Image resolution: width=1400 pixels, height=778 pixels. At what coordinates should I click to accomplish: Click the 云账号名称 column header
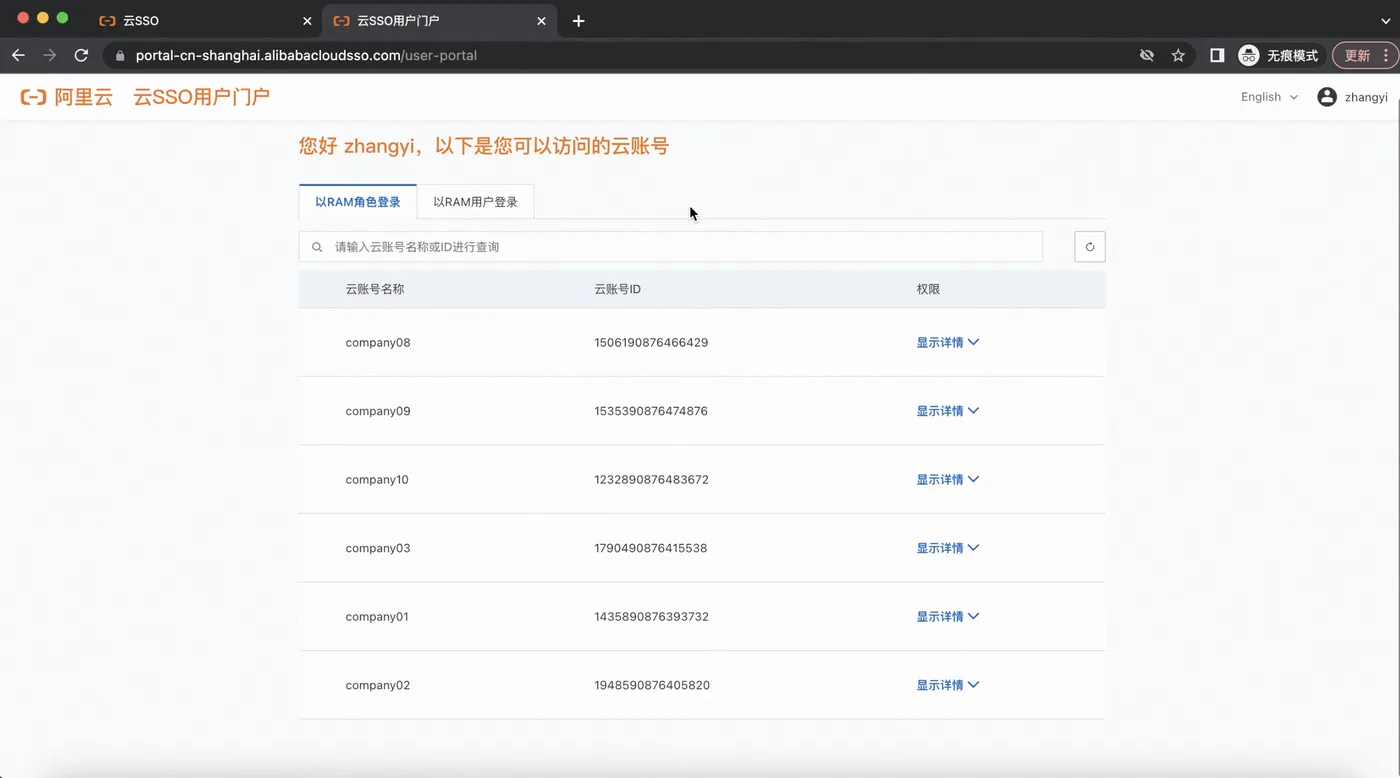tap(375, 289)
